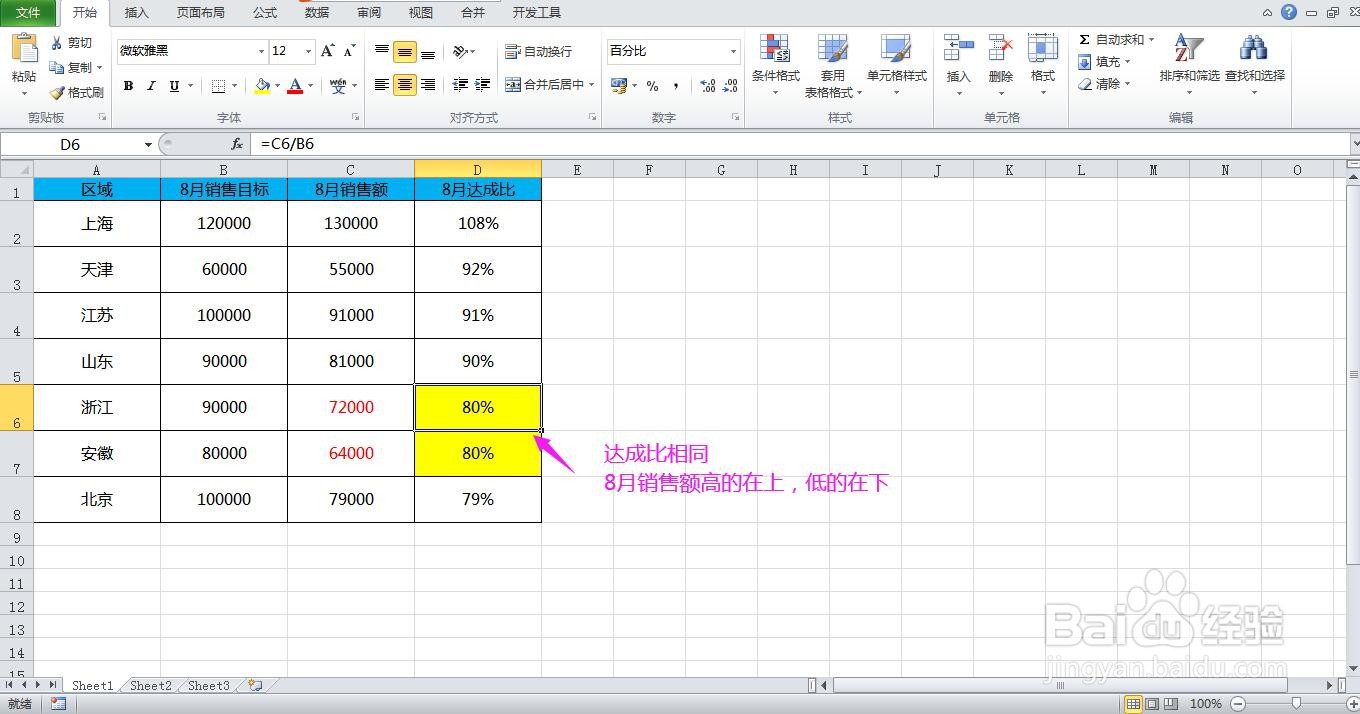This screenshot has width=1360, height=714.
Task: Open Conditional Formatting (条件格式)
Action: tap(775, 65)
